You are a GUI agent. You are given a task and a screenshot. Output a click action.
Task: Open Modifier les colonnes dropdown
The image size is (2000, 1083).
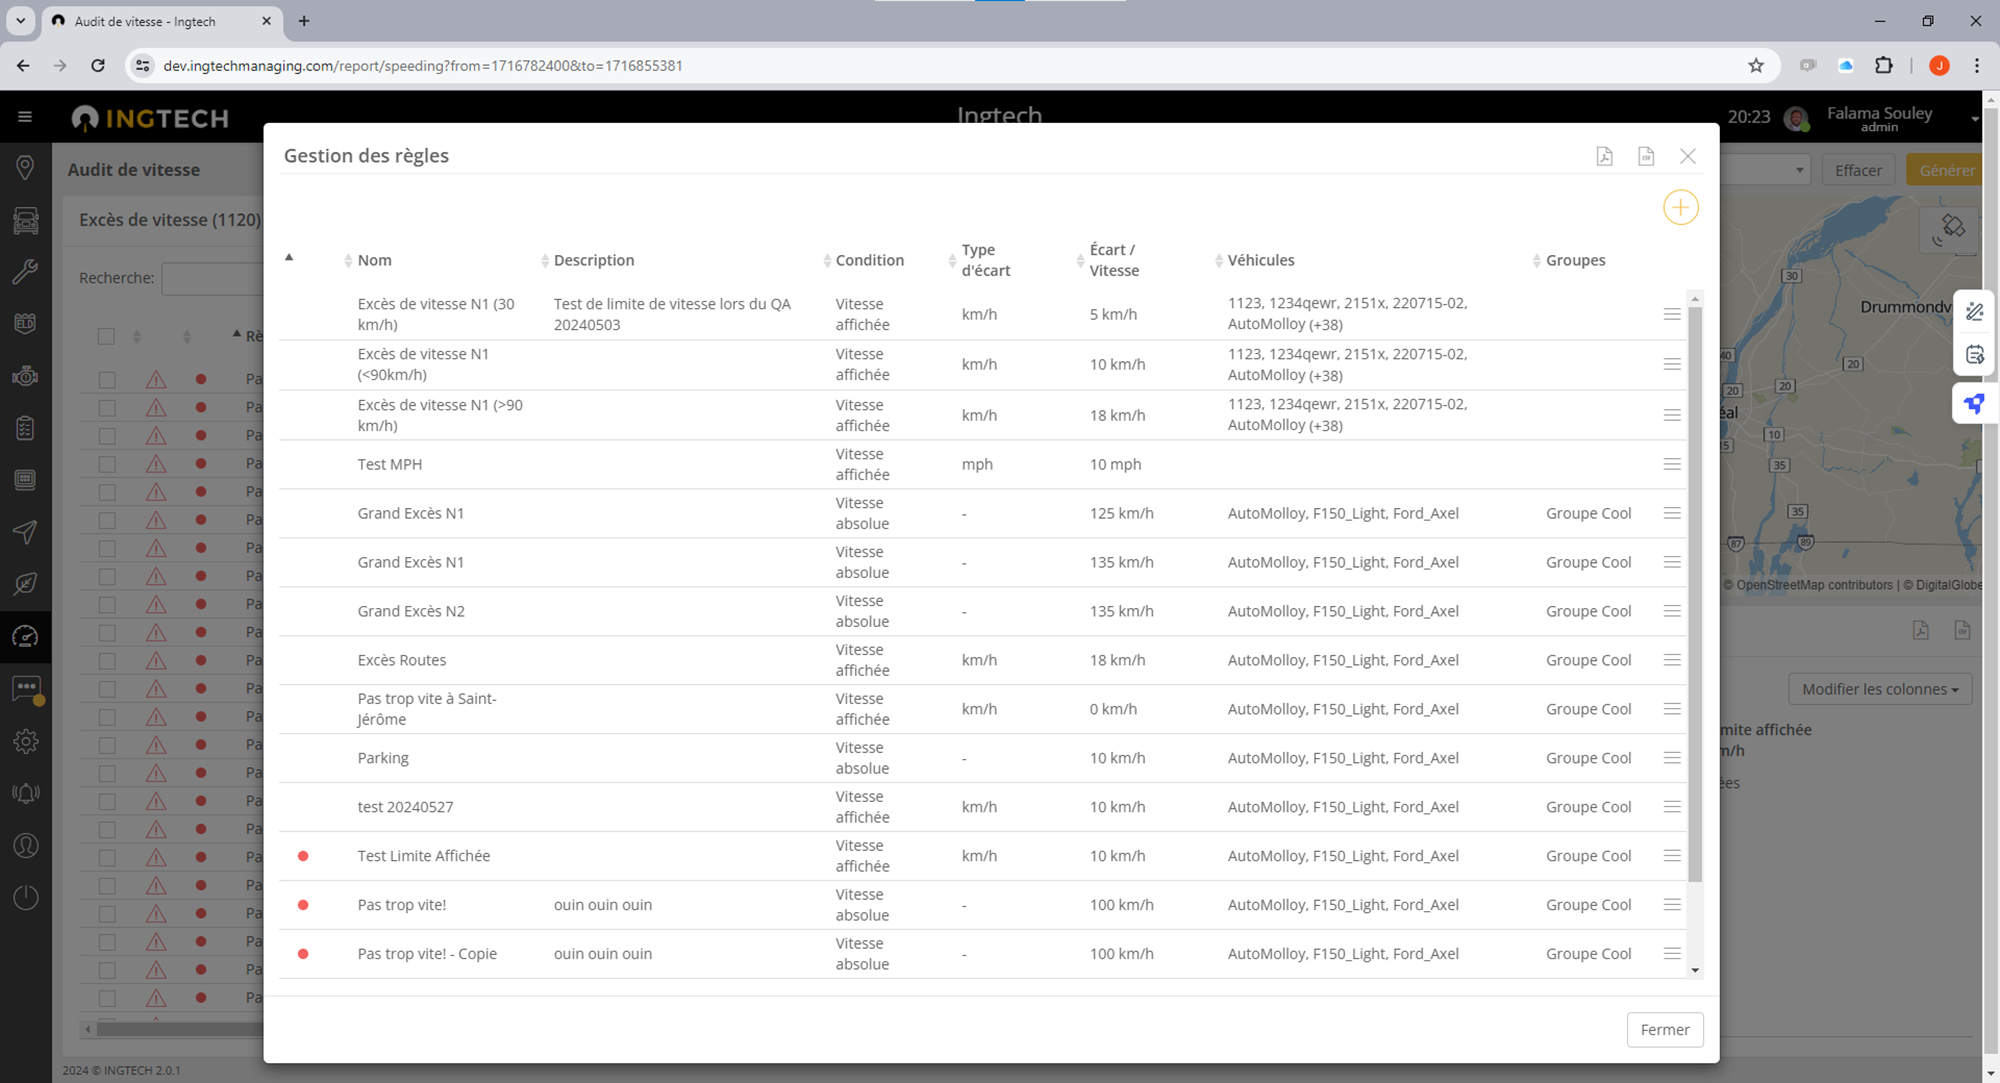tap(1879, 689)
